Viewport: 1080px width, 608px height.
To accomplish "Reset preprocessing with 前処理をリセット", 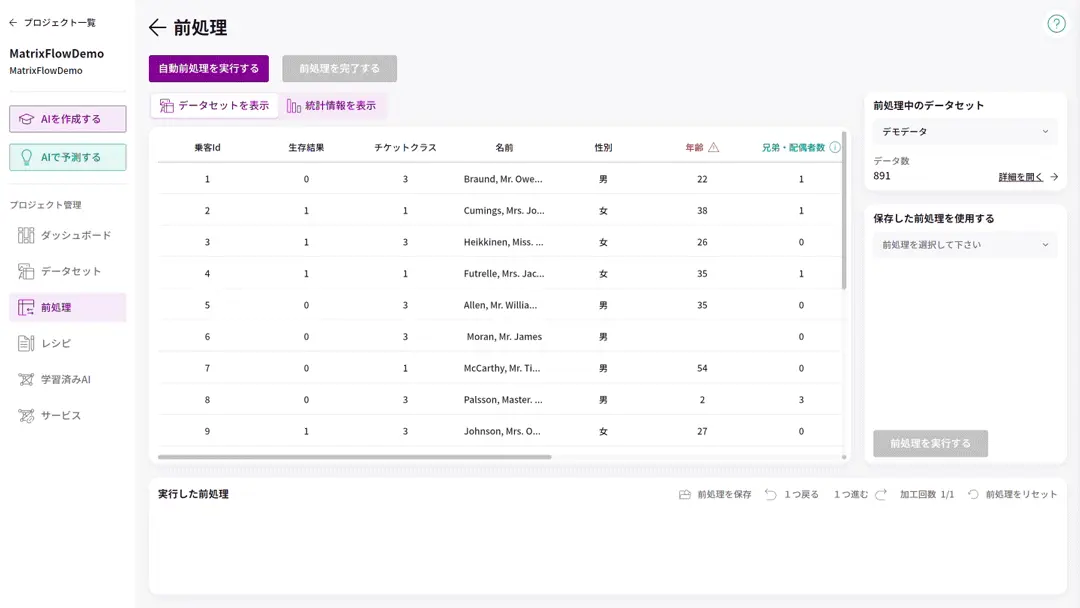I will [1012, 494].
